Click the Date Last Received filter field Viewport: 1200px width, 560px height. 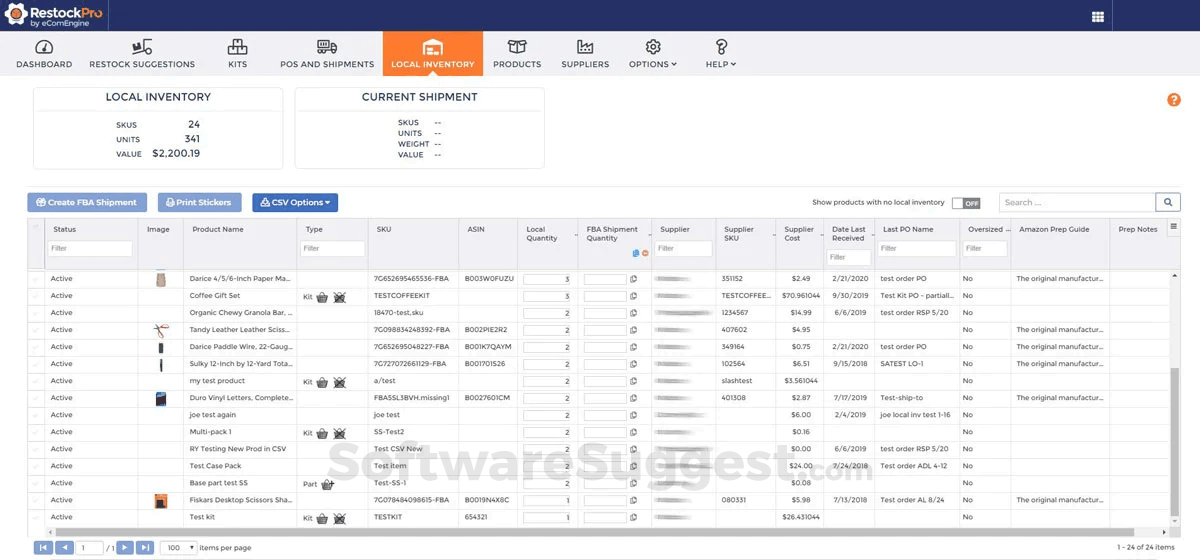[848, 257]
